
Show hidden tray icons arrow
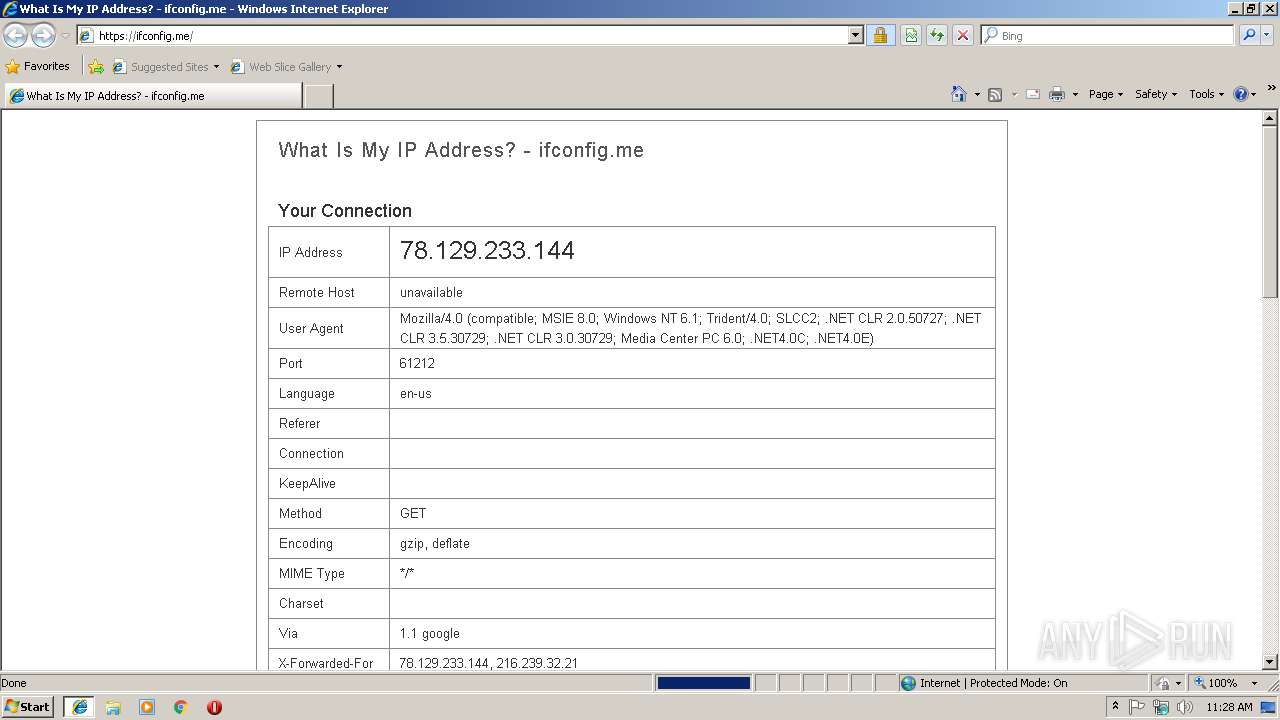click(1115, 707)
